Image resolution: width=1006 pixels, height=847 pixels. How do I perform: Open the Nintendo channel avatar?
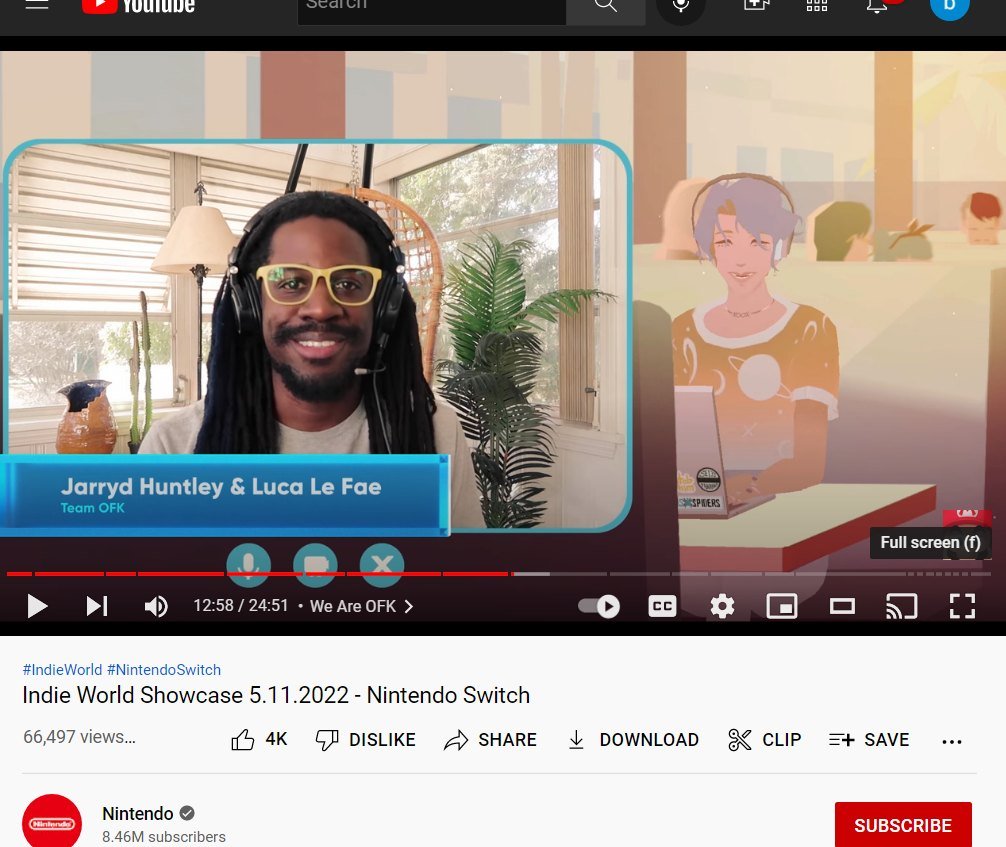coord(52,820)
